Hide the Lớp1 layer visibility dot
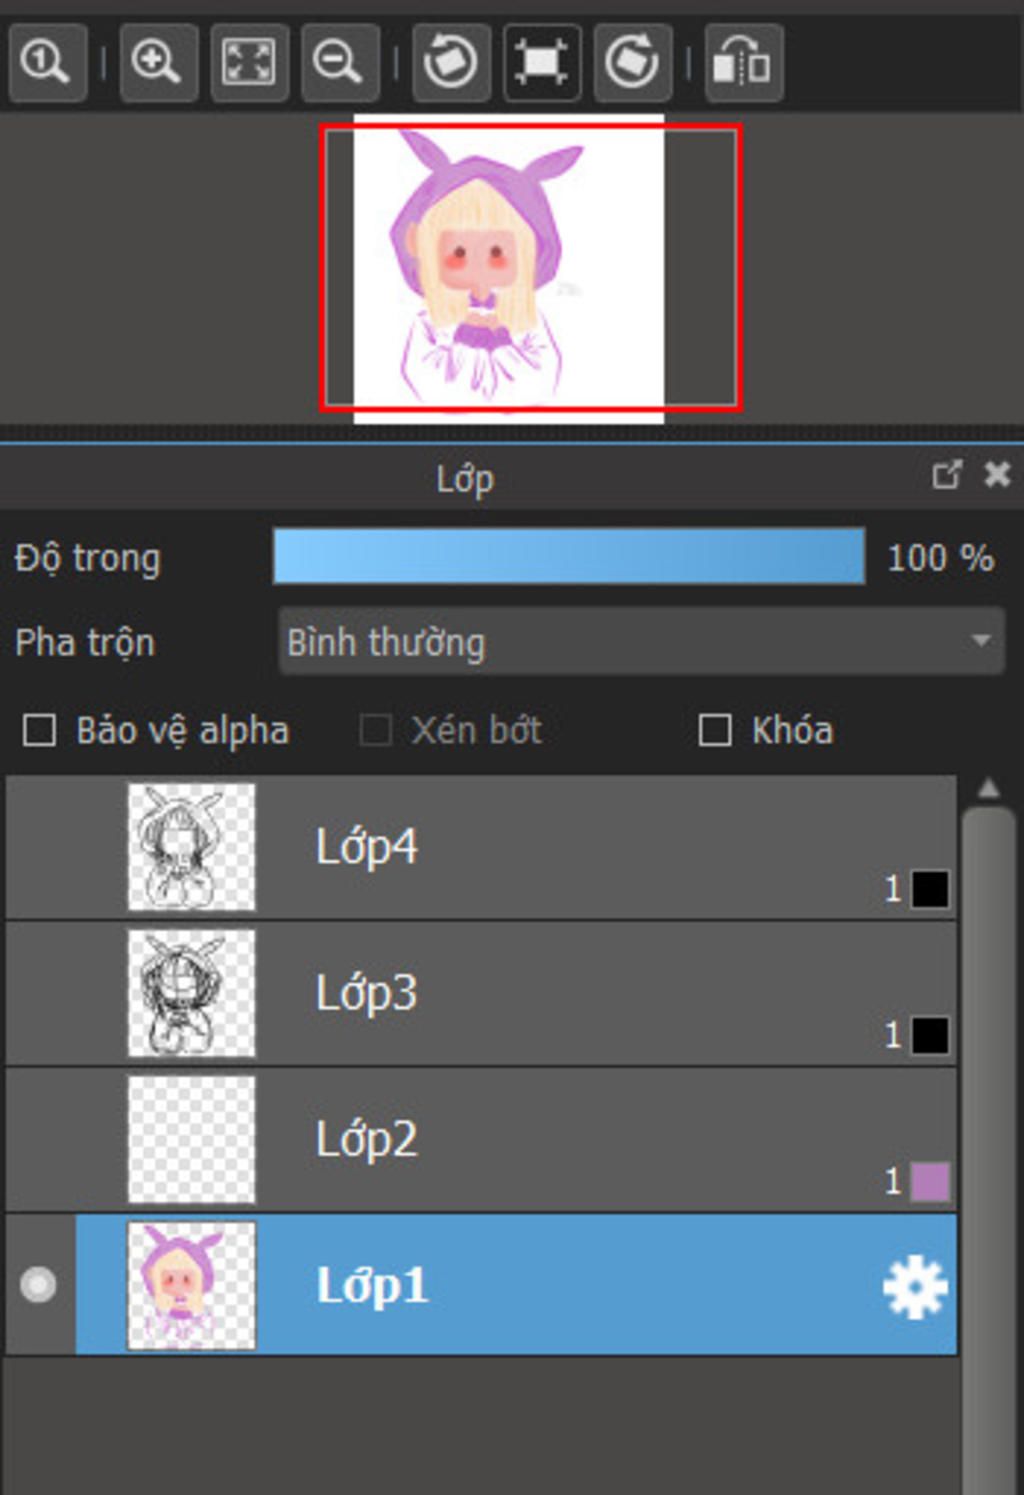 pos(39,1285)
